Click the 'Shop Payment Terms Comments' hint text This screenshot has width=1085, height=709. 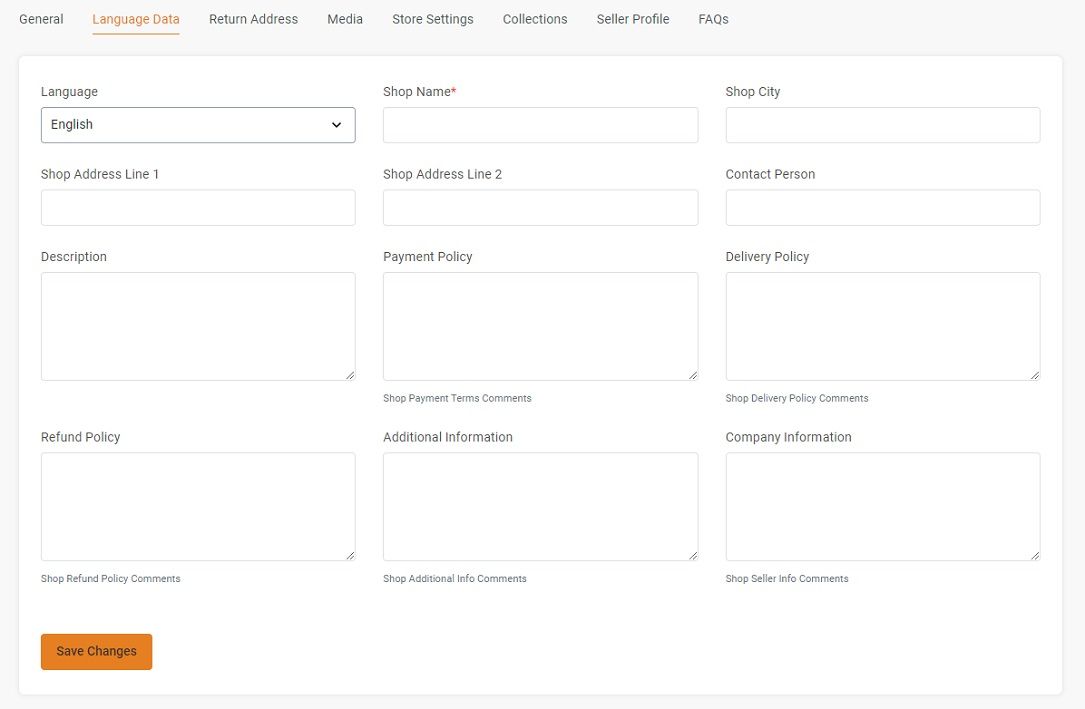(x=457, y=398)
